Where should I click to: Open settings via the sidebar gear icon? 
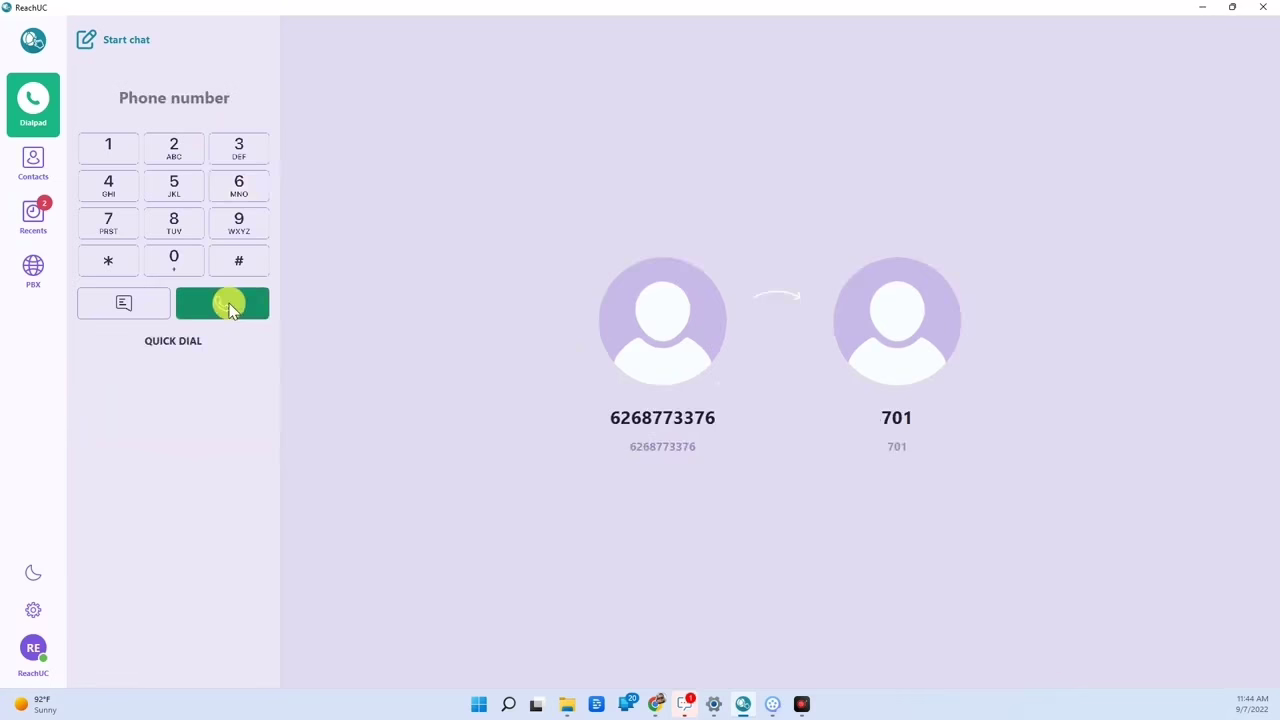click(x=33, y=610)
